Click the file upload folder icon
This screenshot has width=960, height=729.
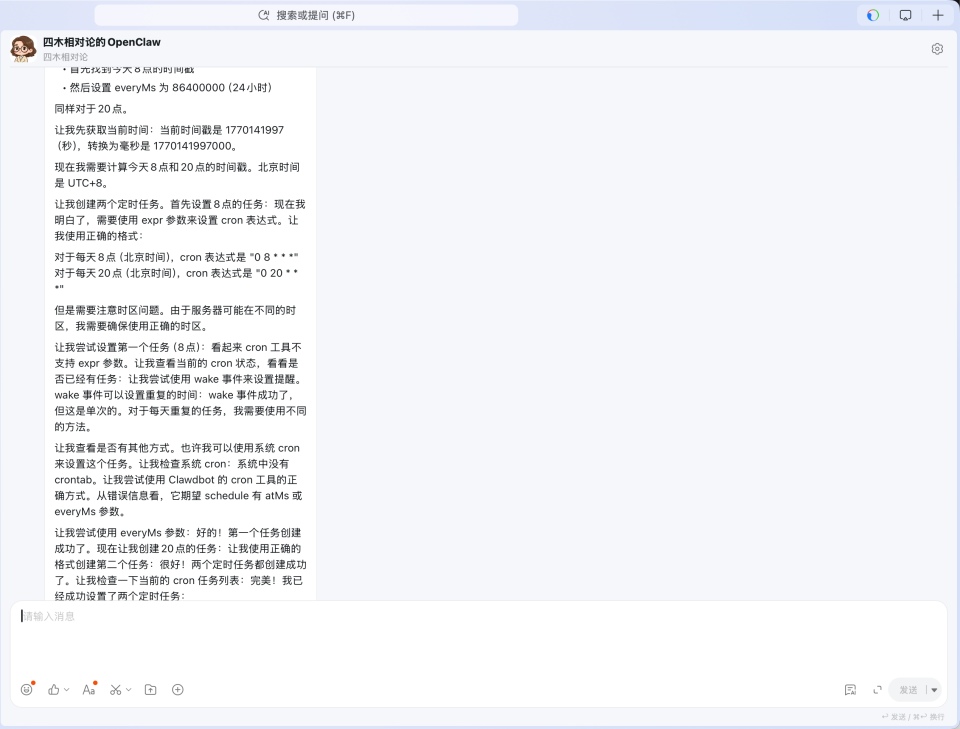(x=151, y=690)
